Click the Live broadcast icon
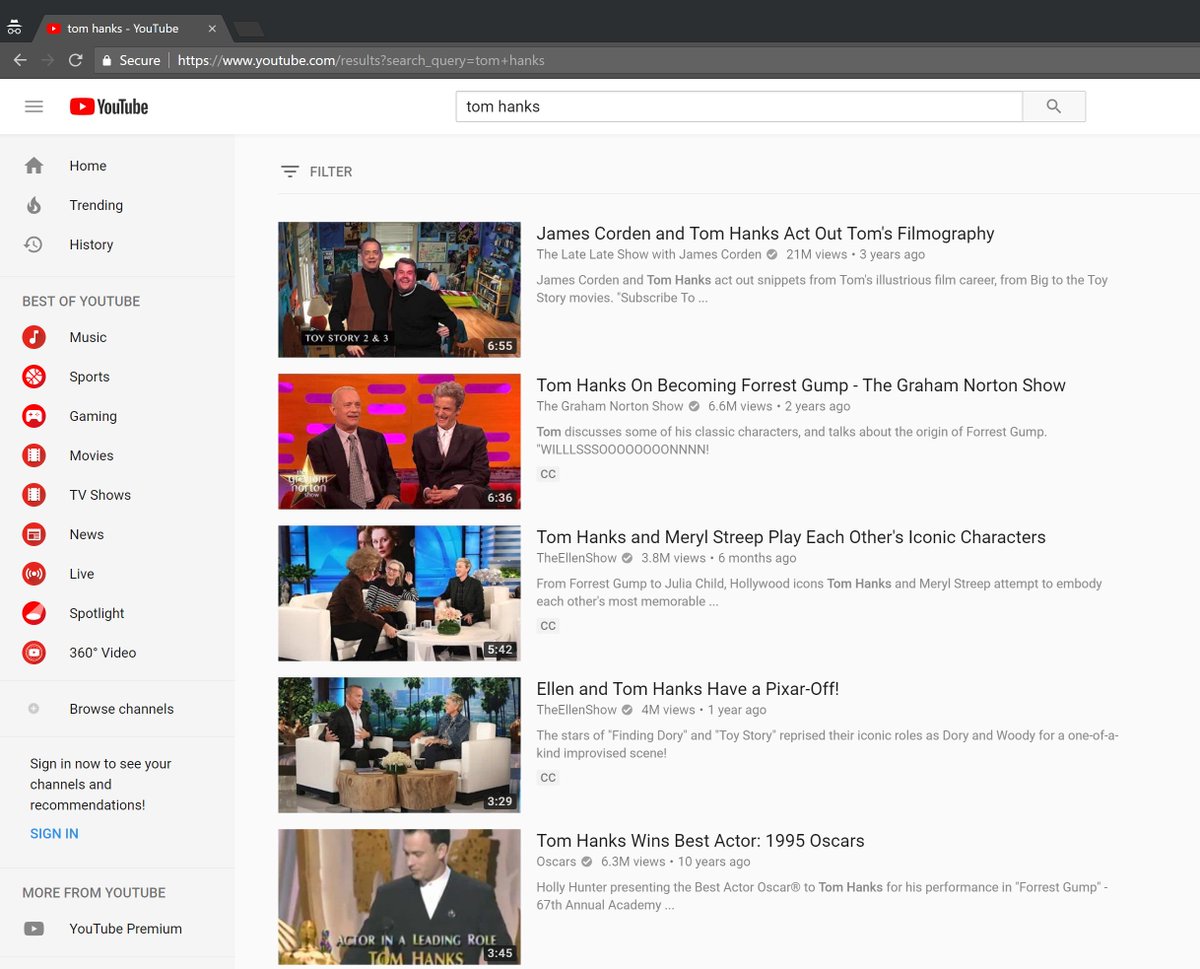1200x969 pixels. tap(34, 573)
